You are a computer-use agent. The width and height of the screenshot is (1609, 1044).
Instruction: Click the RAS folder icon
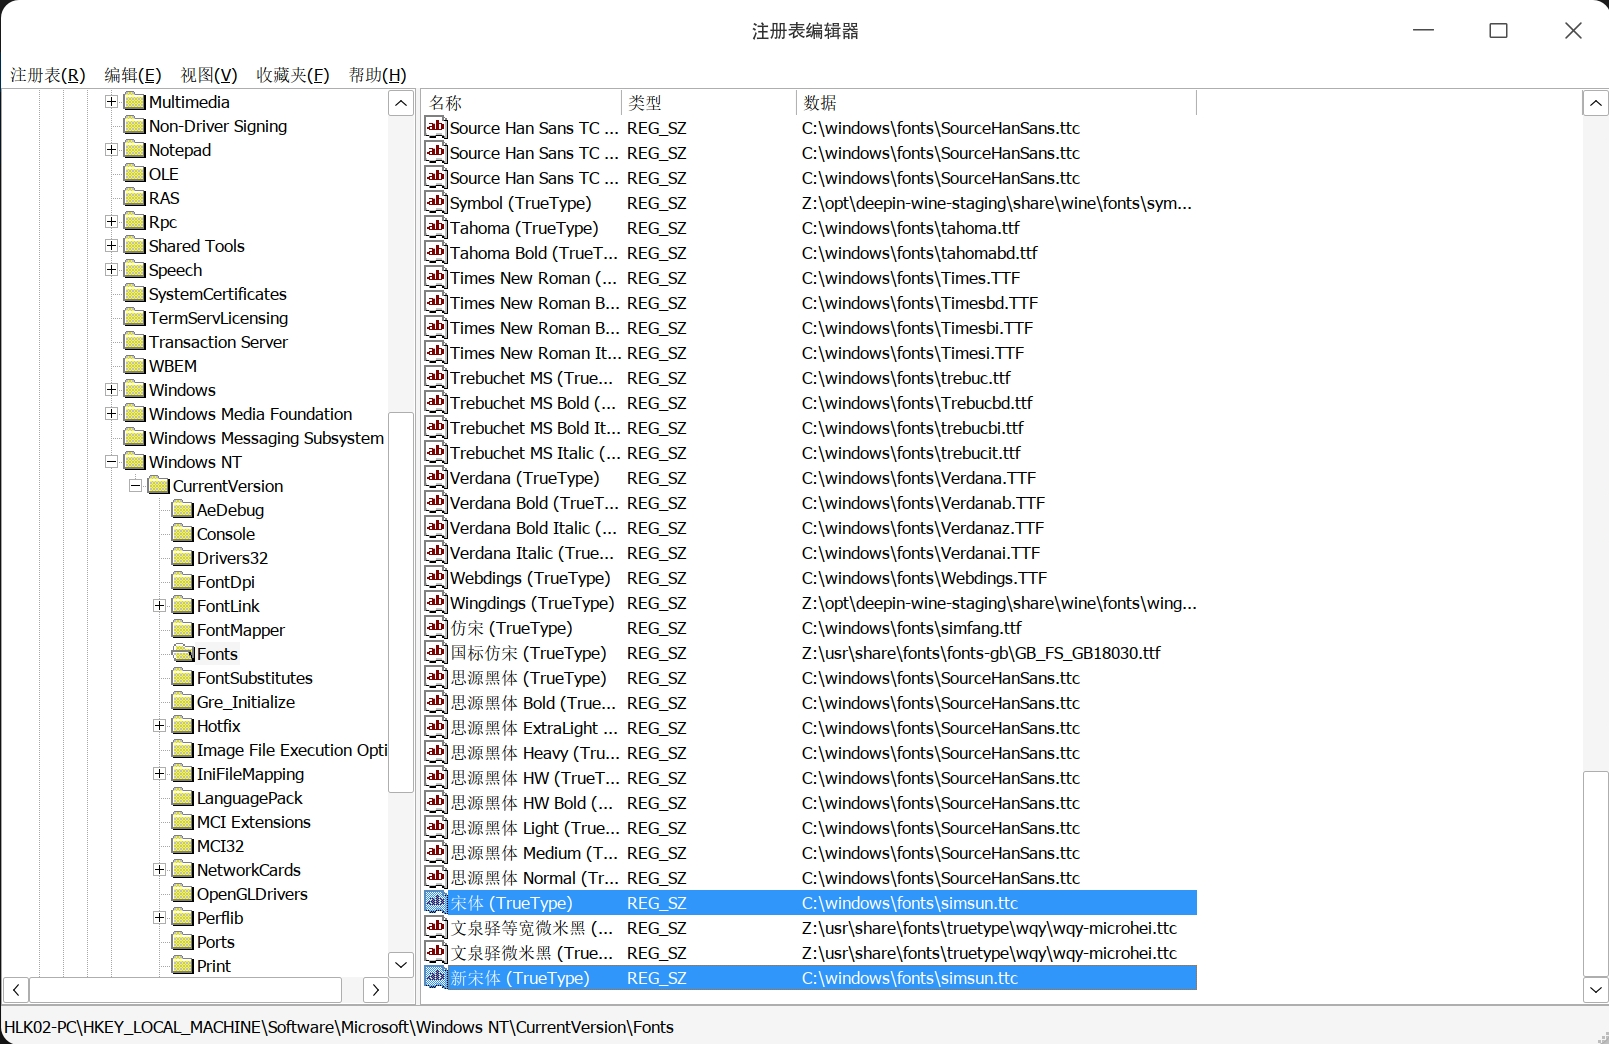tap(135, 197)
